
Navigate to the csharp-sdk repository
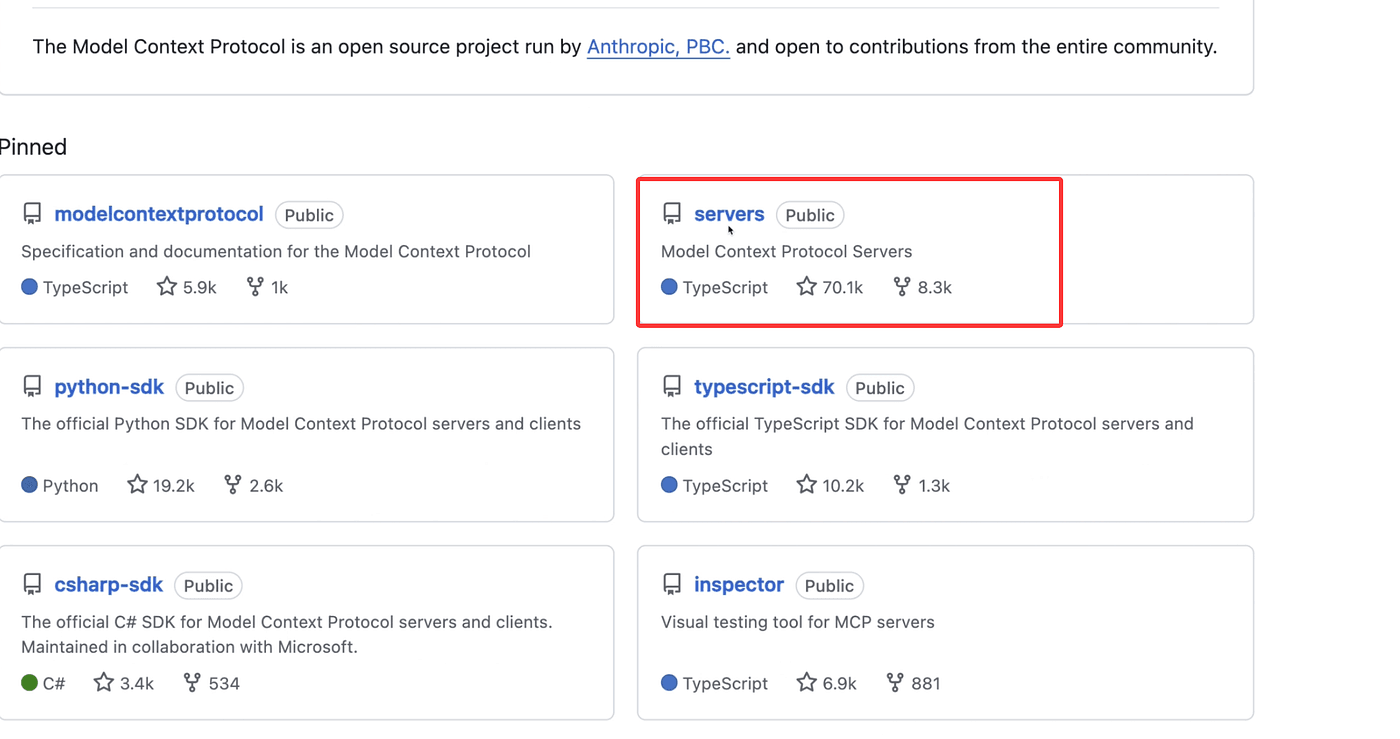click(x=108, y=585)
